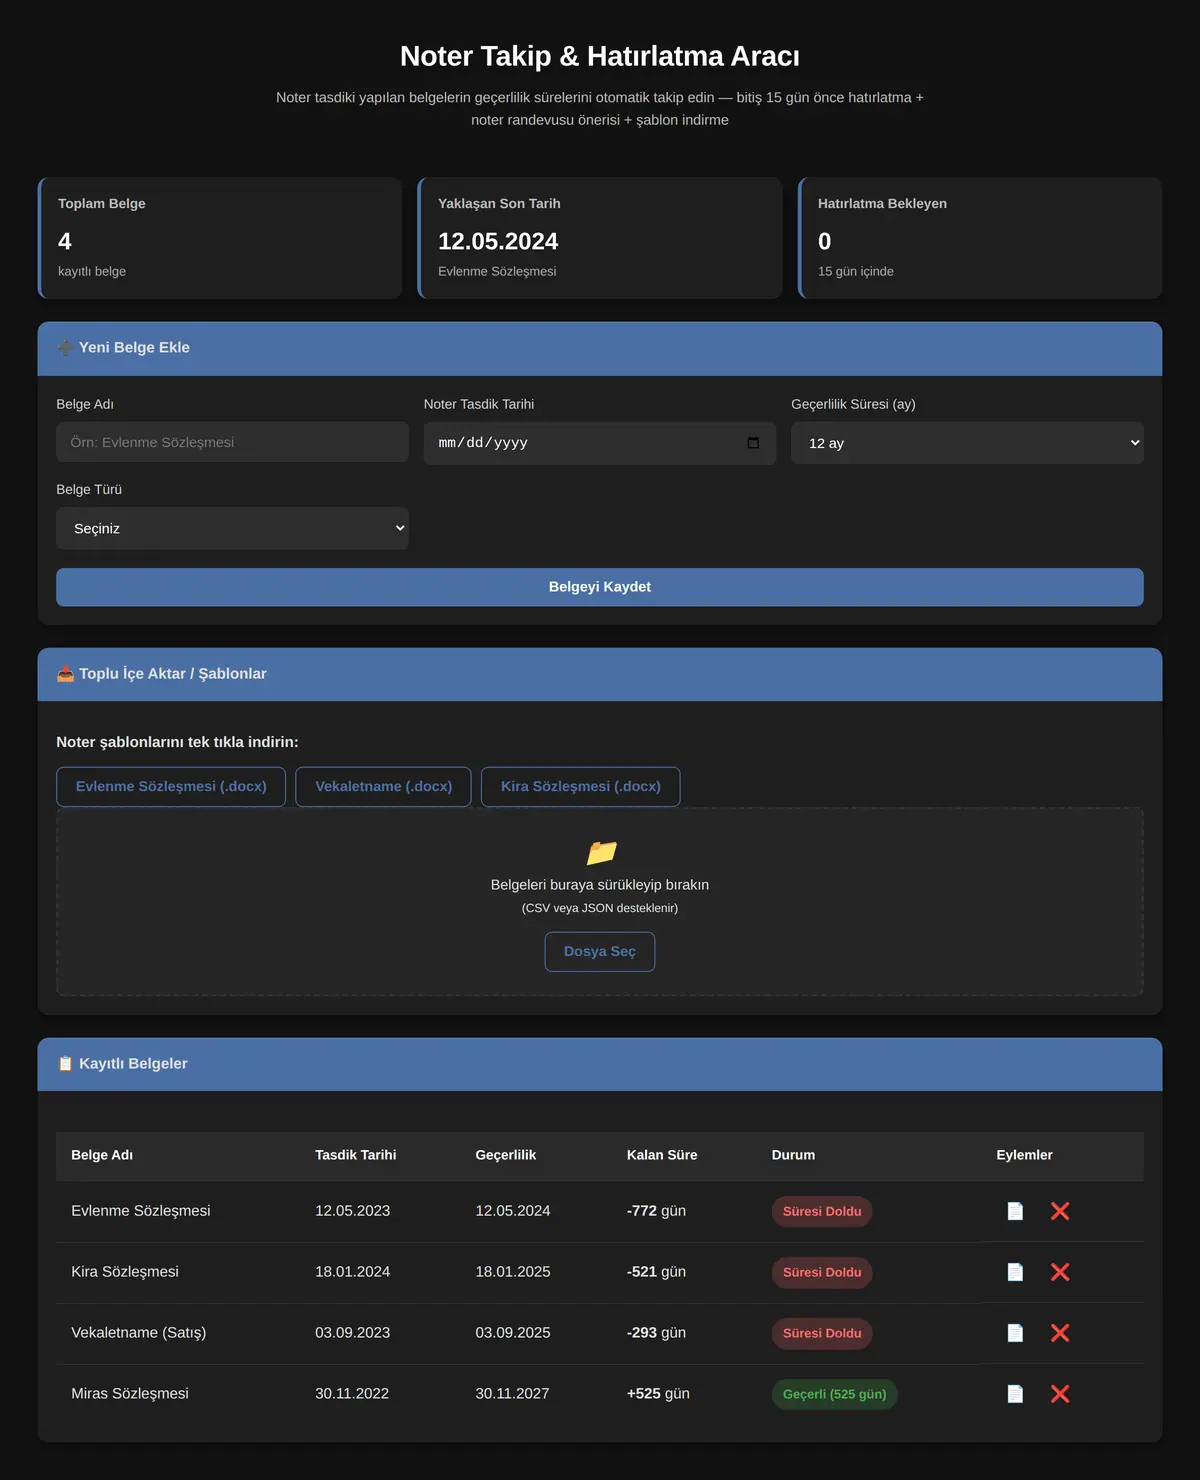The width and height of the screenshot is (1200, 1480).
Task: Select the Kira Sözleşmesi name in the table
Action: pos(125,1272)
